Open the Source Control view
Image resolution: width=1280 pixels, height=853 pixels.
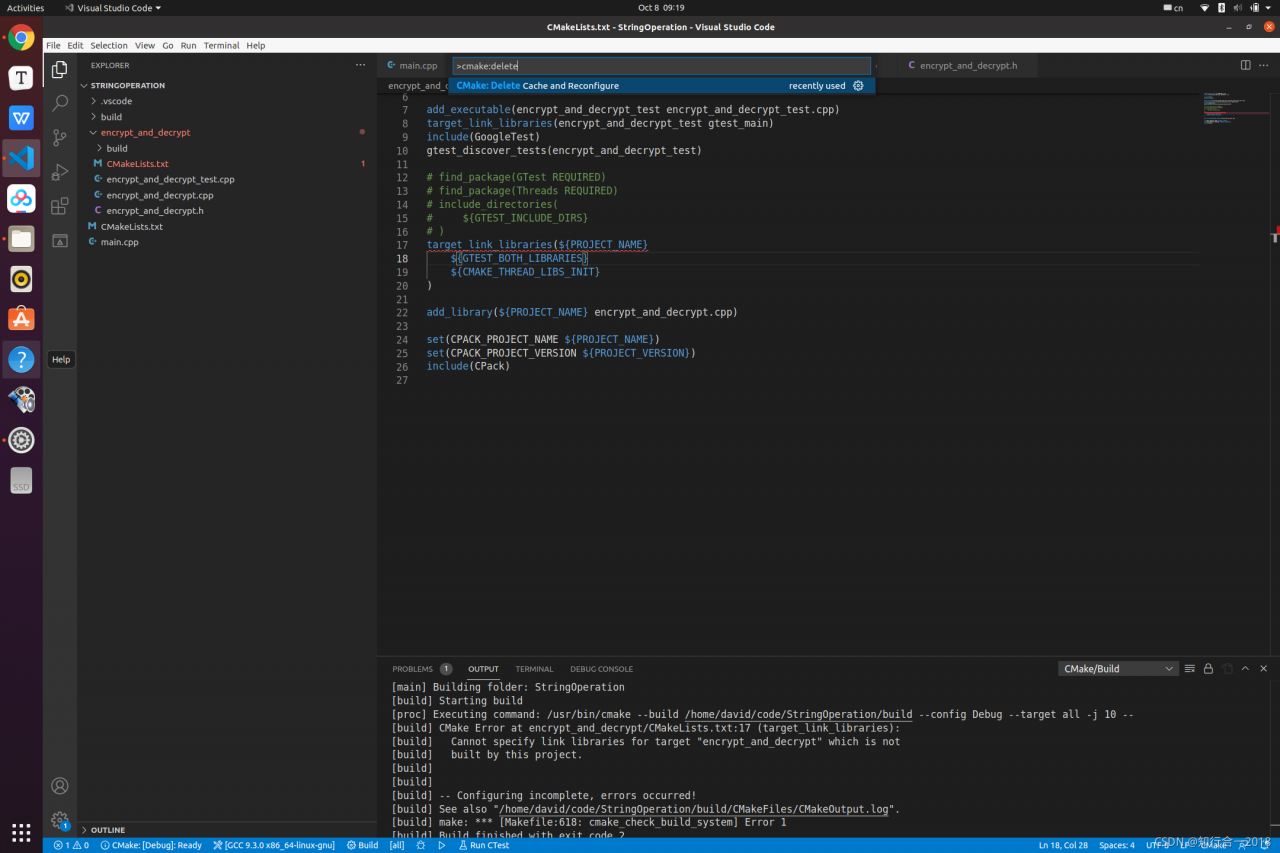[x=60, y=138]
